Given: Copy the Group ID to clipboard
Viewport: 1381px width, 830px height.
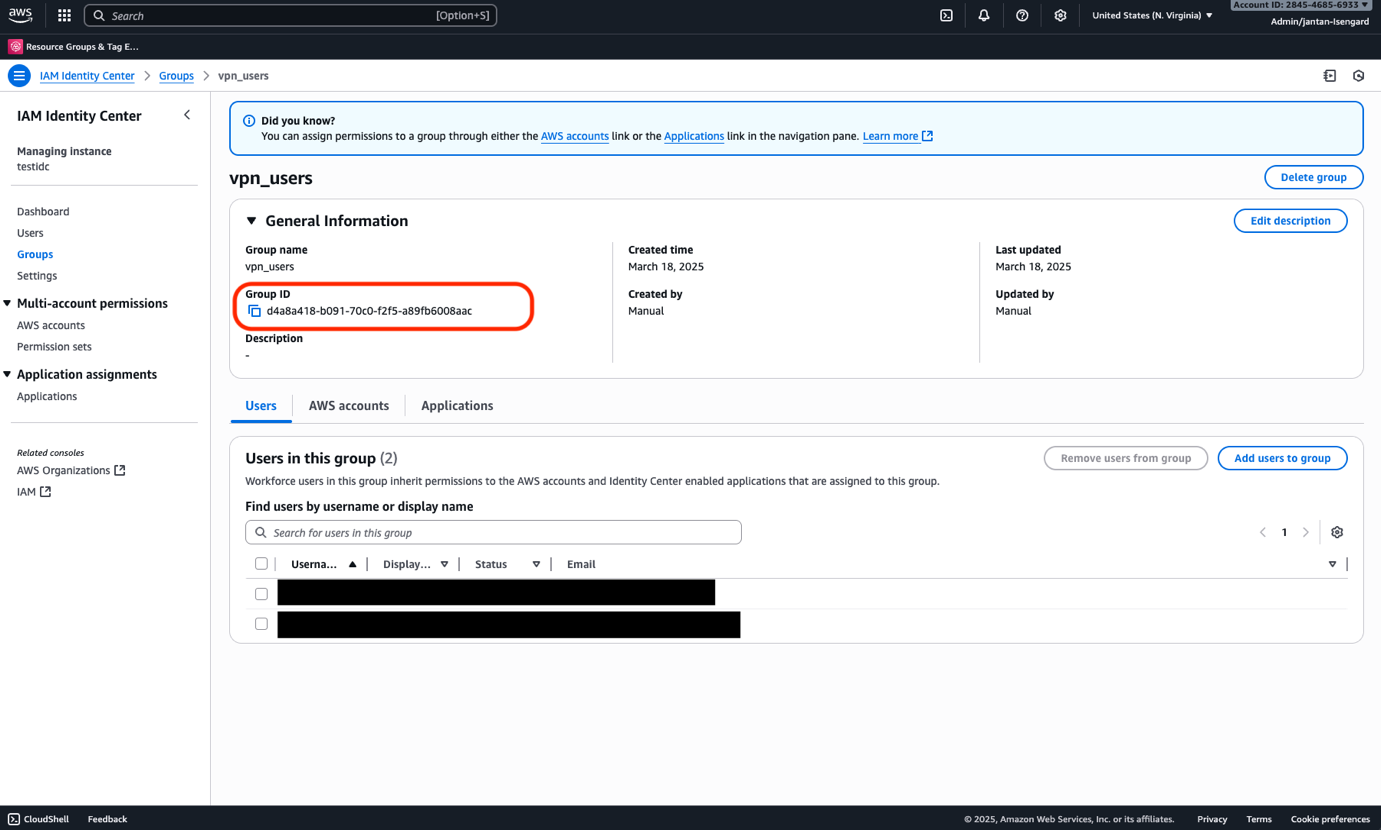Looking at the screenshot, I should coord(254,311).
